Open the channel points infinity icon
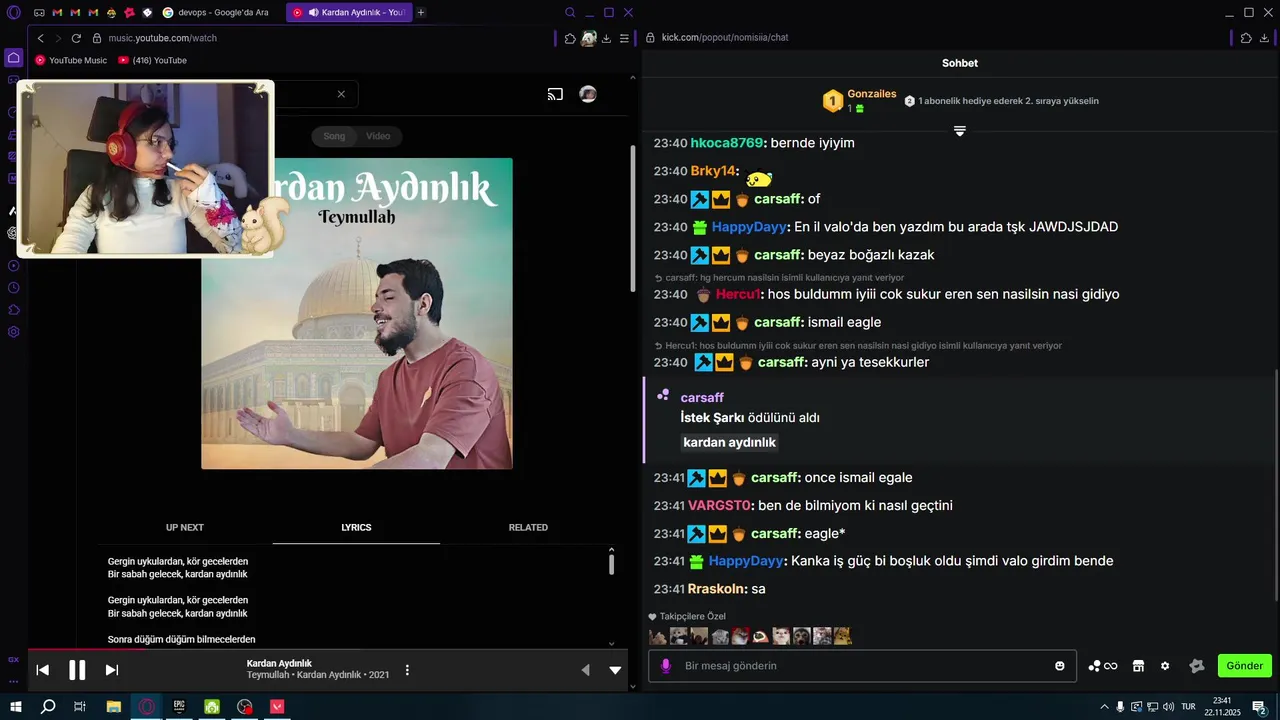Image resolution: width=1280 pixels, height=720 pixels. click(x=1103, y=666)
